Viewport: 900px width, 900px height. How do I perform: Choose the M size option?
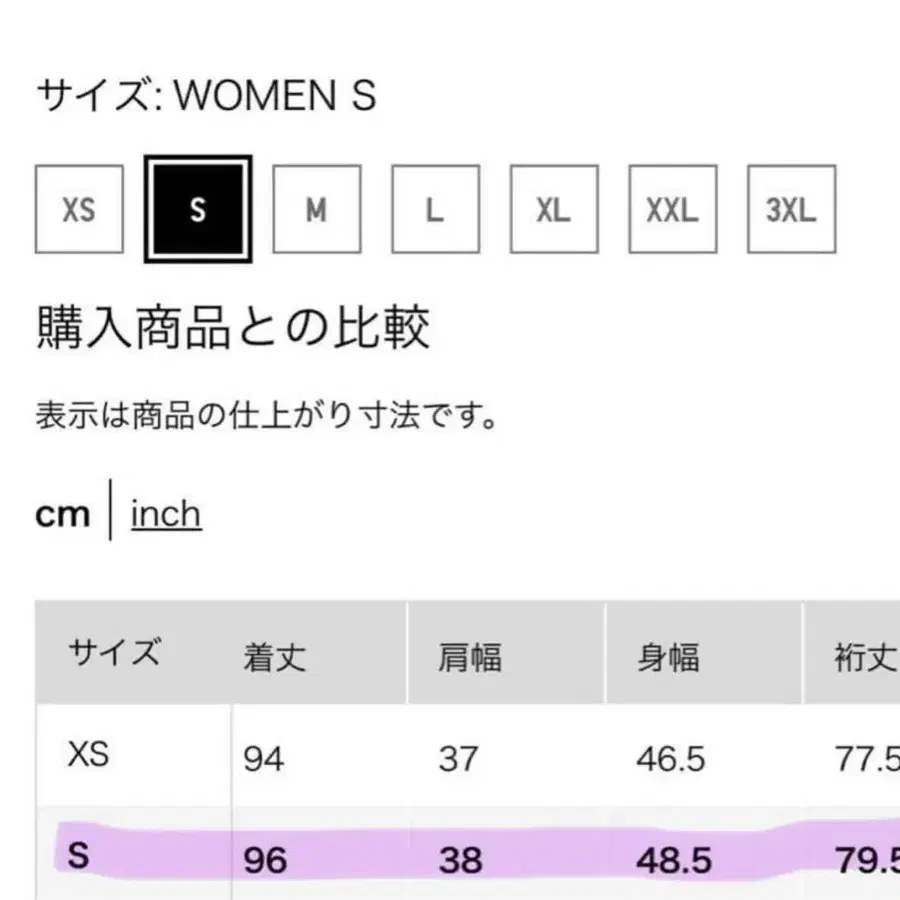point(315,209)
